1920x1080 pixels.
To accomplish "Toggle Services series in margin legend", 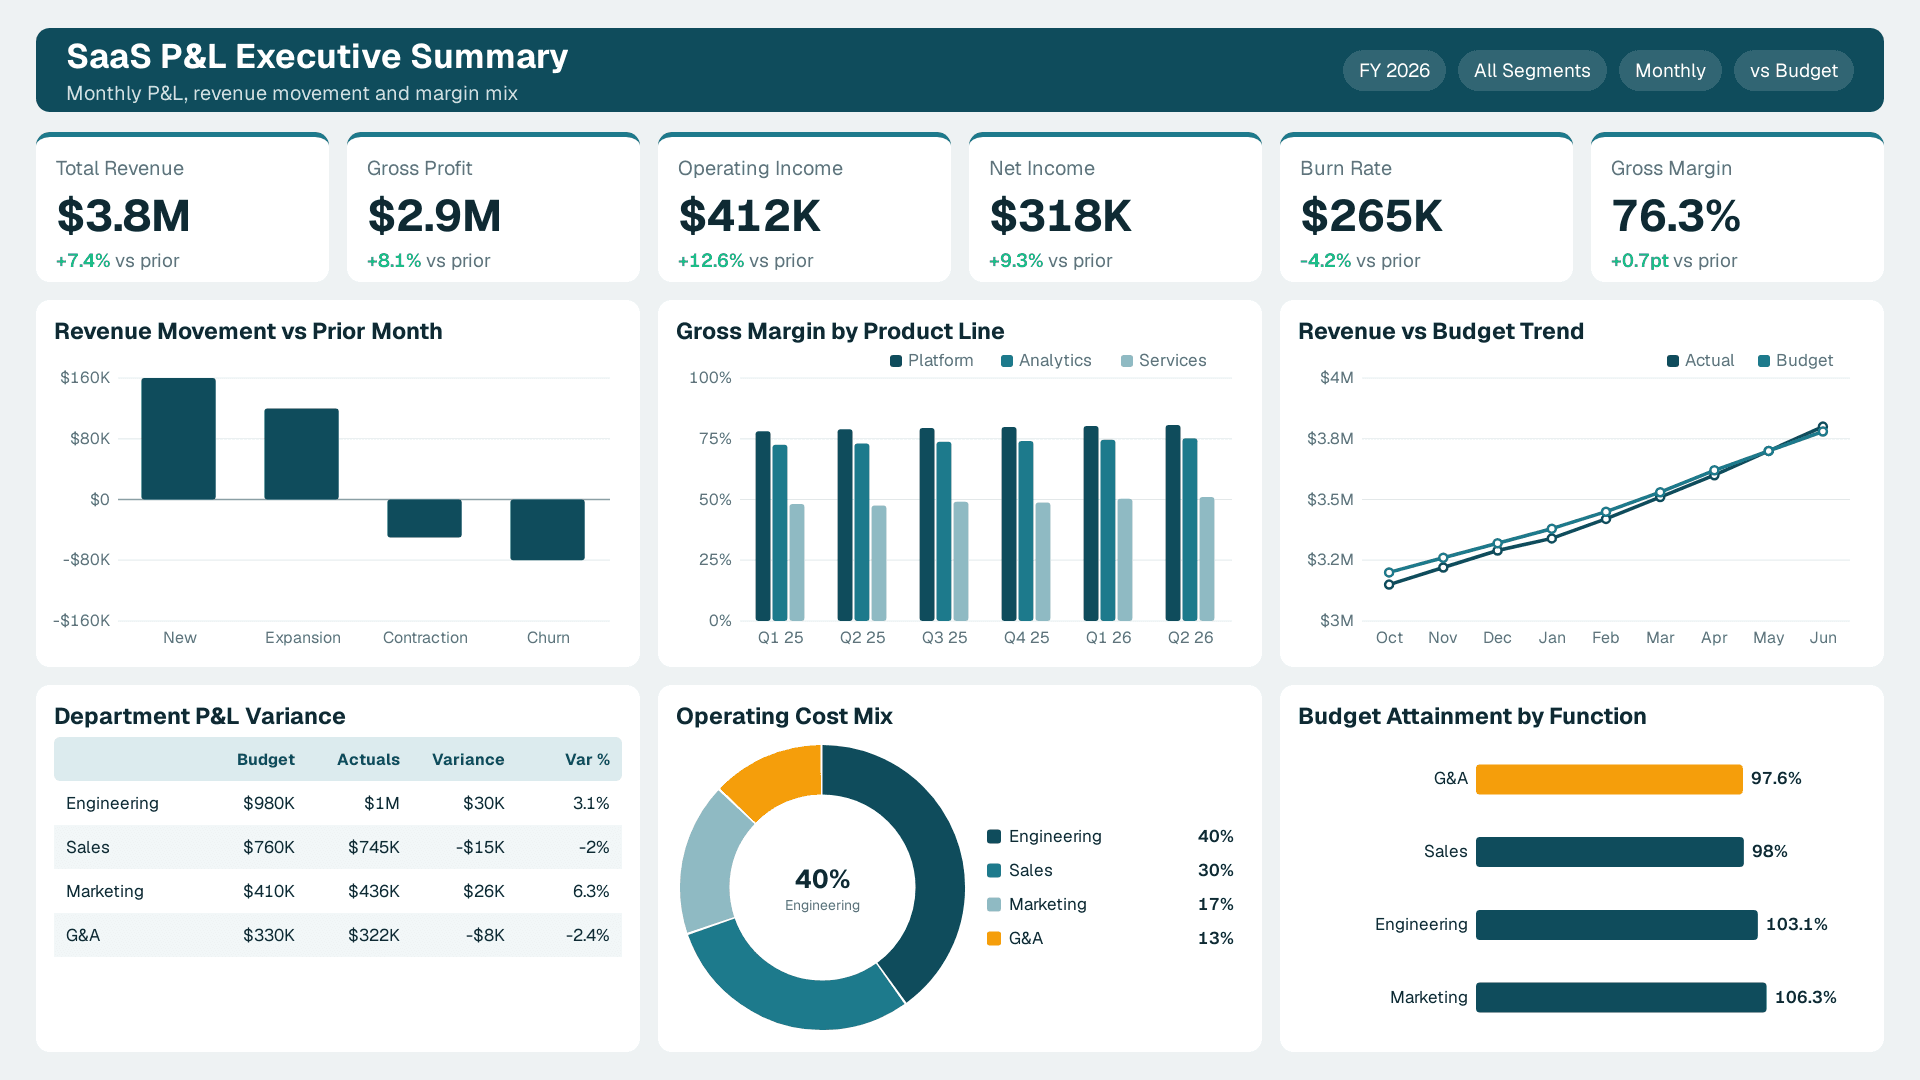I will click(x=1164, y=361).
